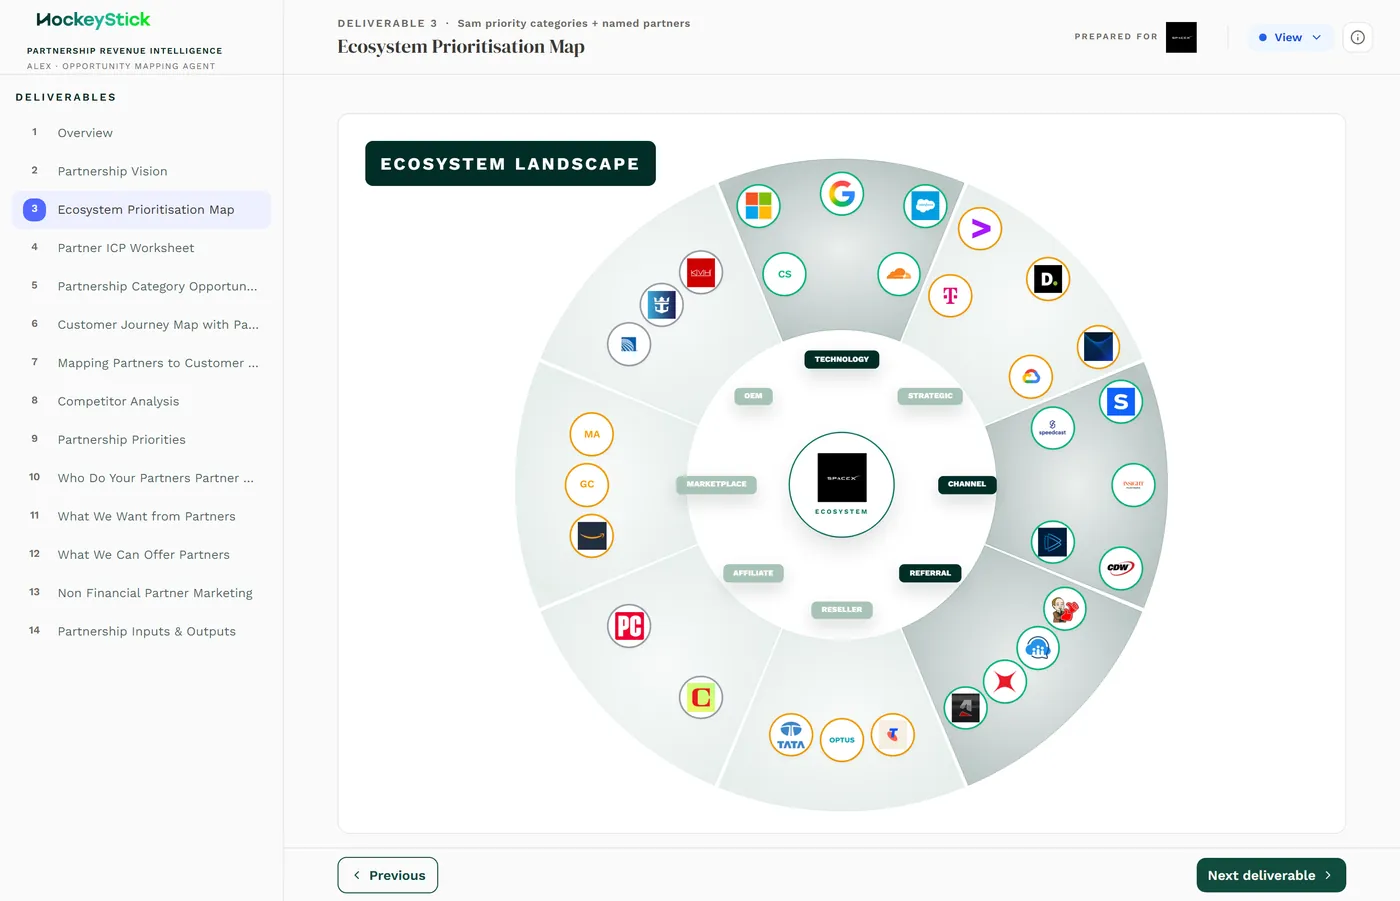The height and width of the screenshot is (901, 1400).
Task: Select the Royal Caribbean anchor logo
Action: tap(661, 304)
